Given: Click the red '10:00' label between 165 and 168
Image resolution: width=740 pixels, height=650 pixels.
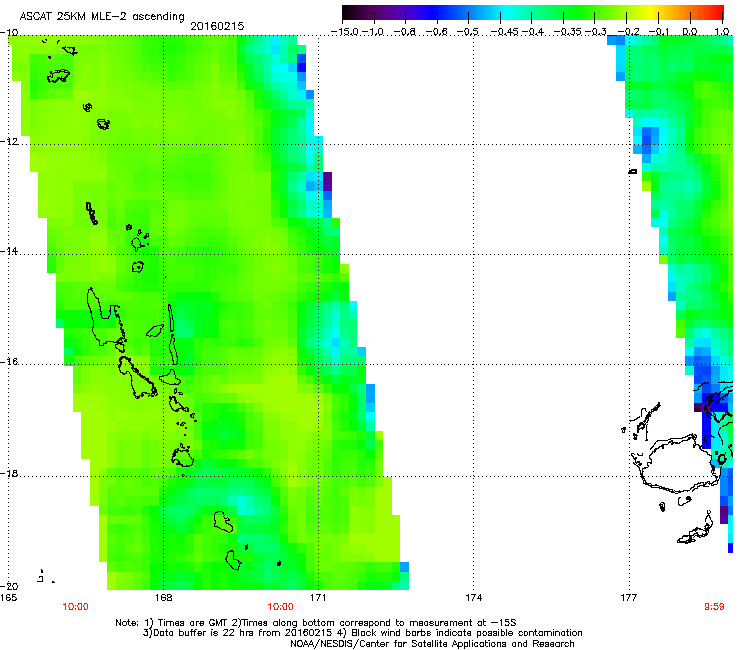Looking at the screenshot, I should point(76,607).
